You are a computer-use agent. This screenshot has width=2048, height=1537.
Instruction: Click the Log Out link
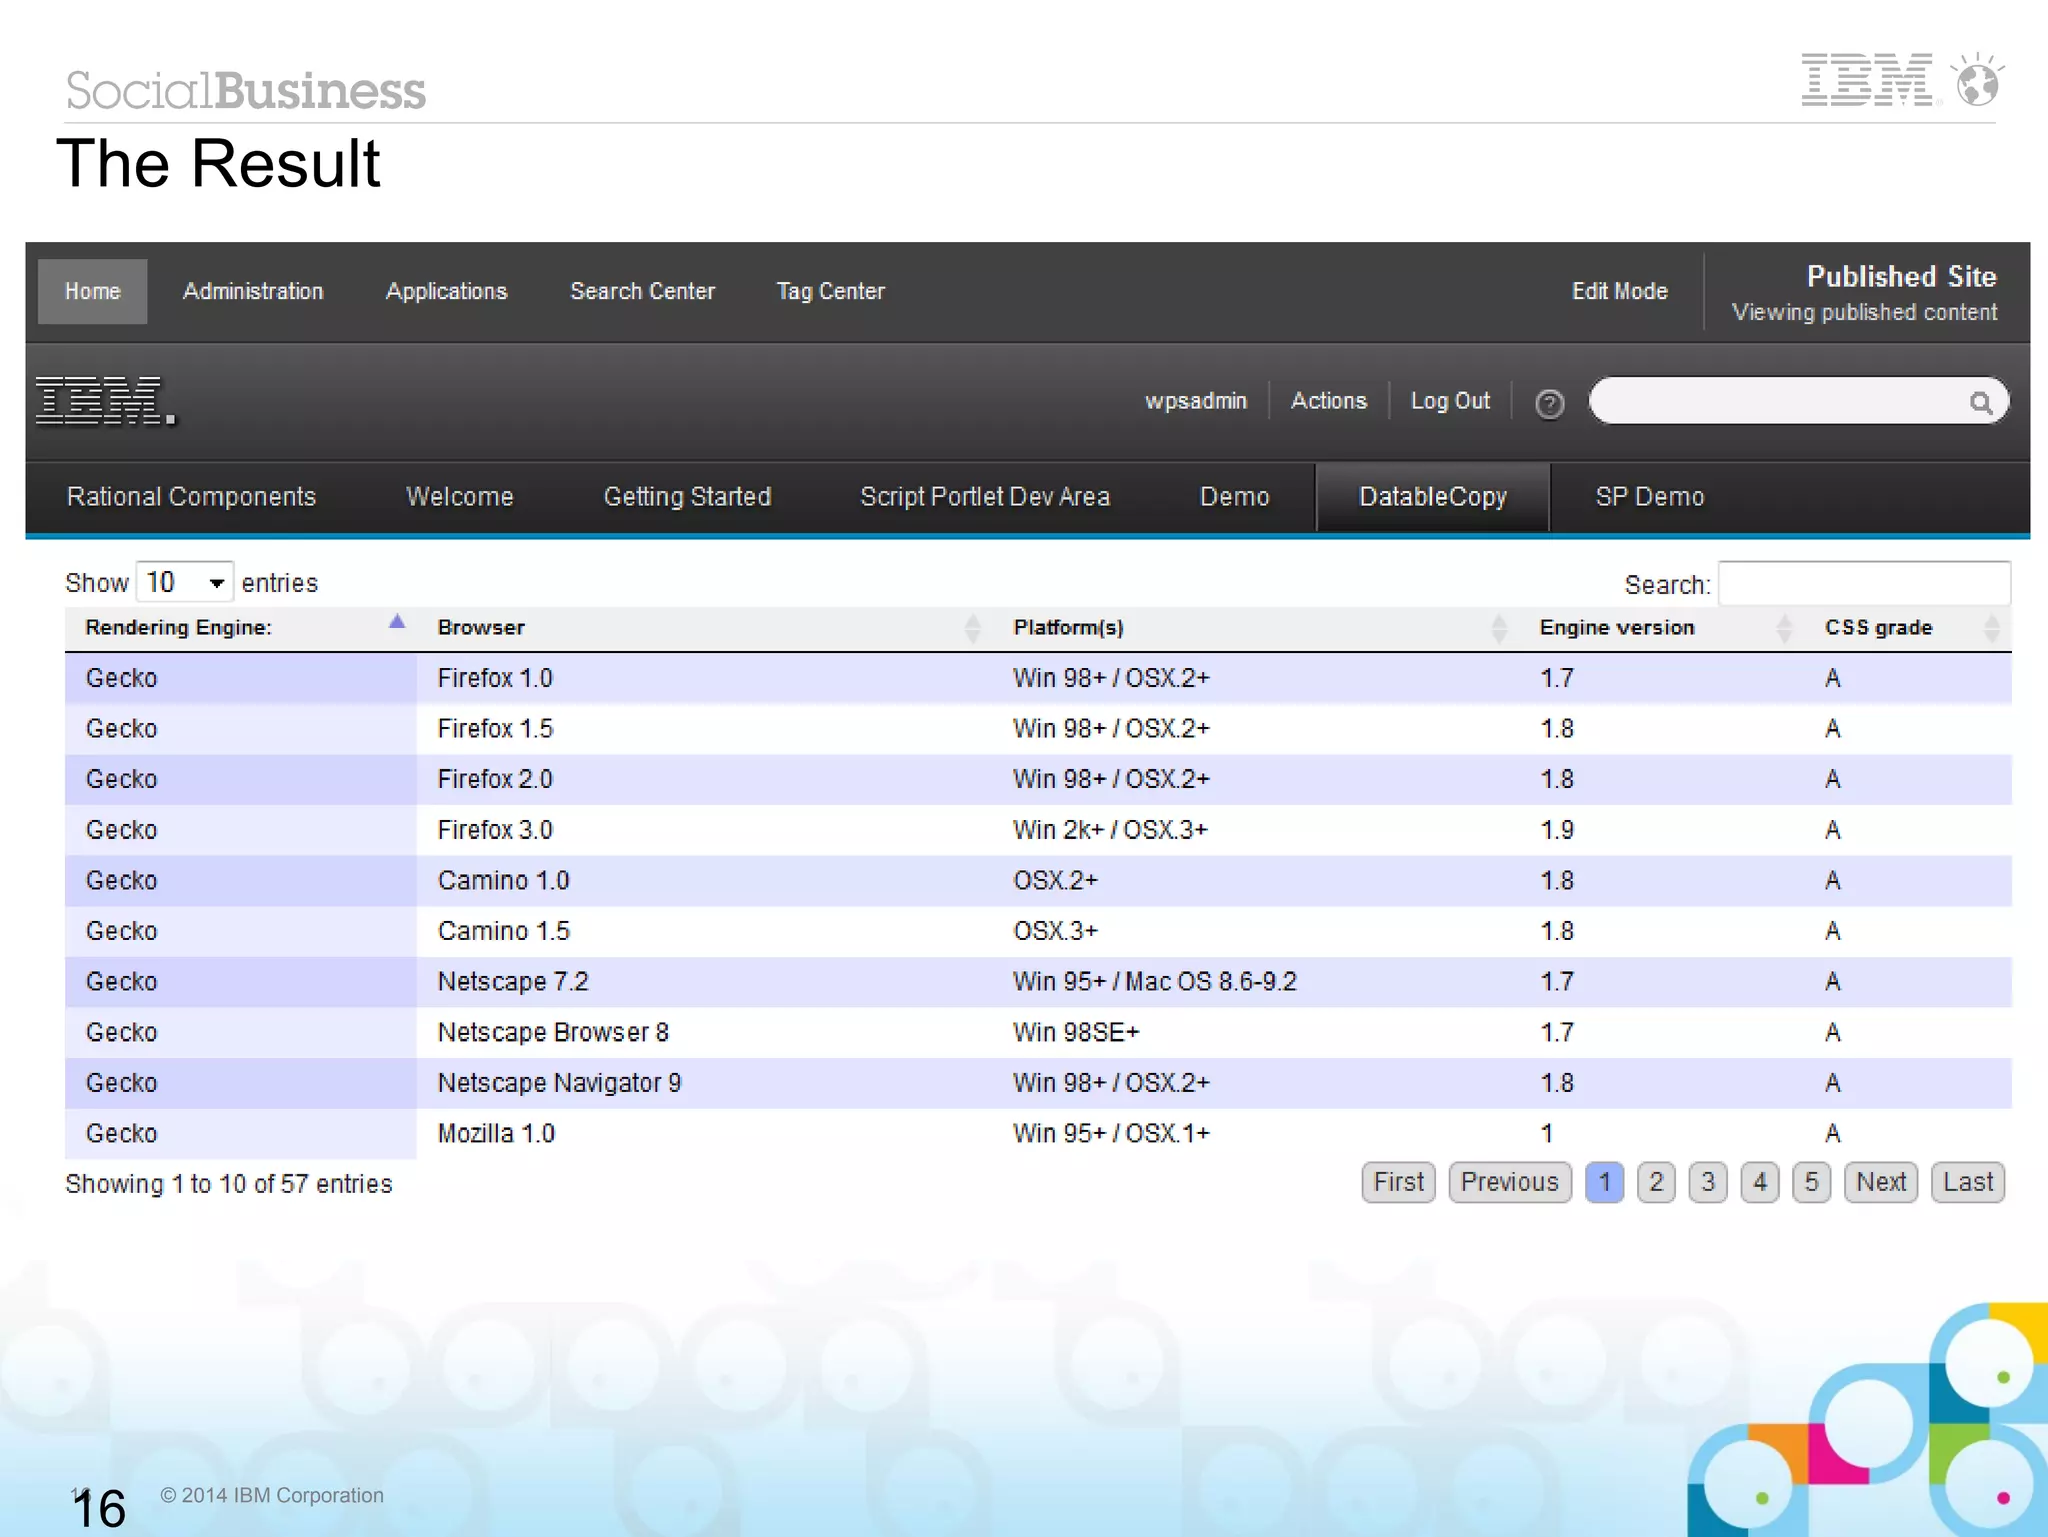(x=1450, y=401)
